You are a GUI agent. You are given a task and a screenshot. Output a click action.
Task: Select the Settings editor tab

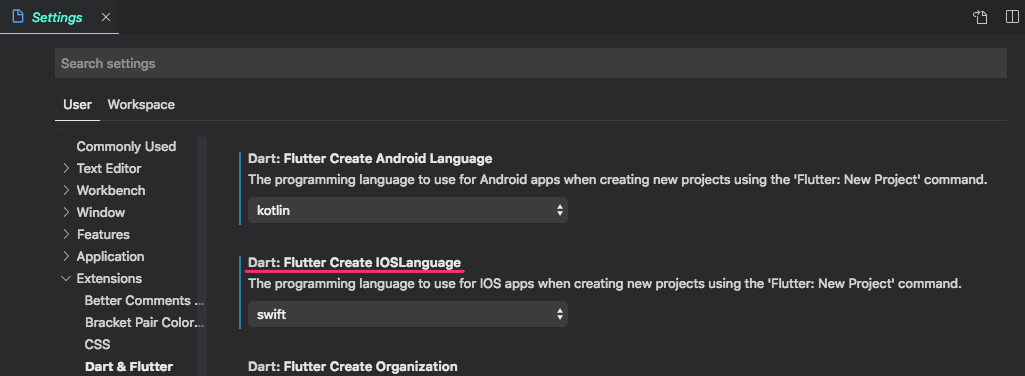pyautogui.click(x=59, y=17)
